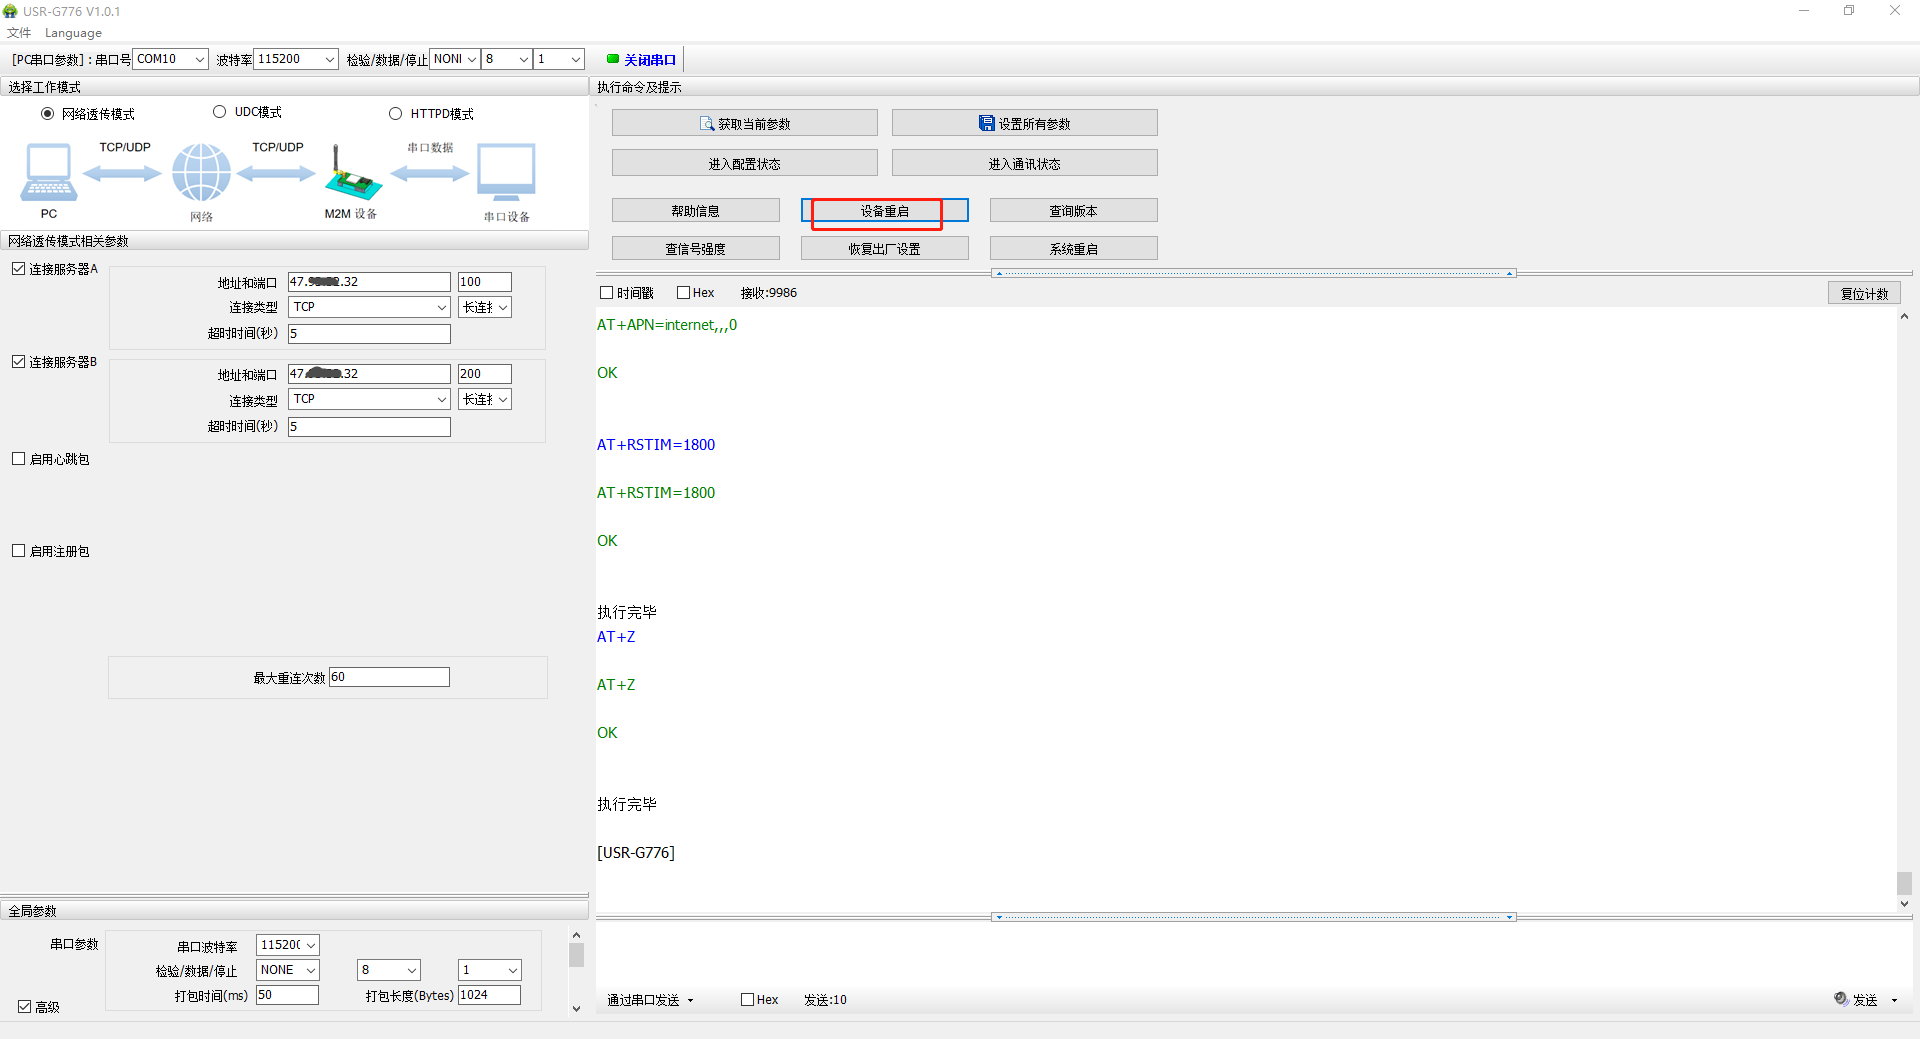Open the 文件 file menu
Screen dimensions: 1920x1039
(19, 33)
